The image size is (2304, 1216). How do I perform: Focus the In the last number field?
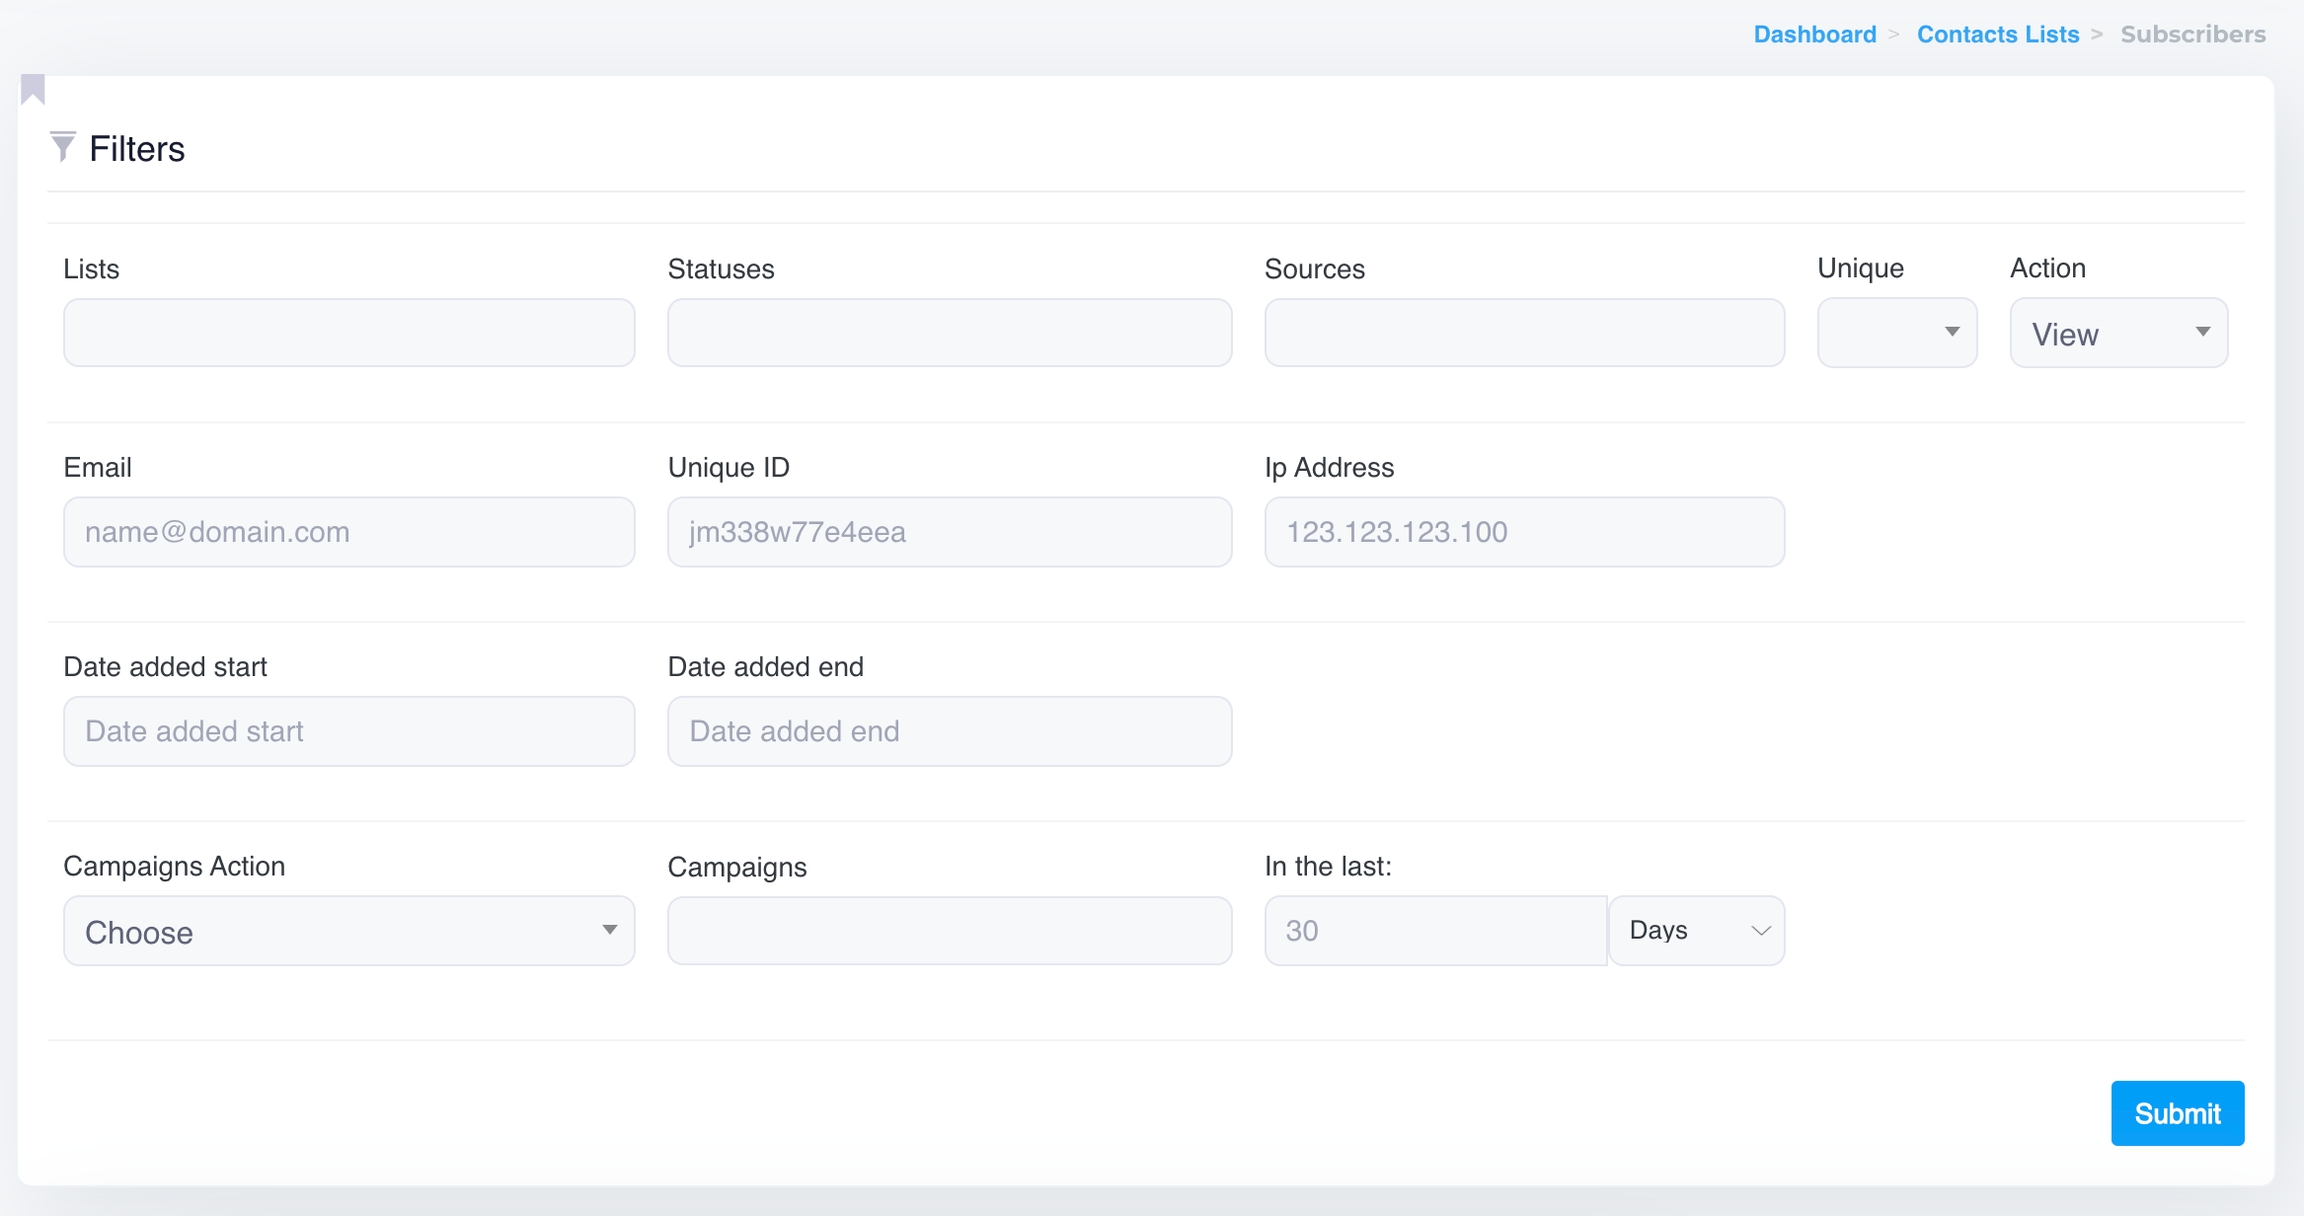pos(1435,931)
